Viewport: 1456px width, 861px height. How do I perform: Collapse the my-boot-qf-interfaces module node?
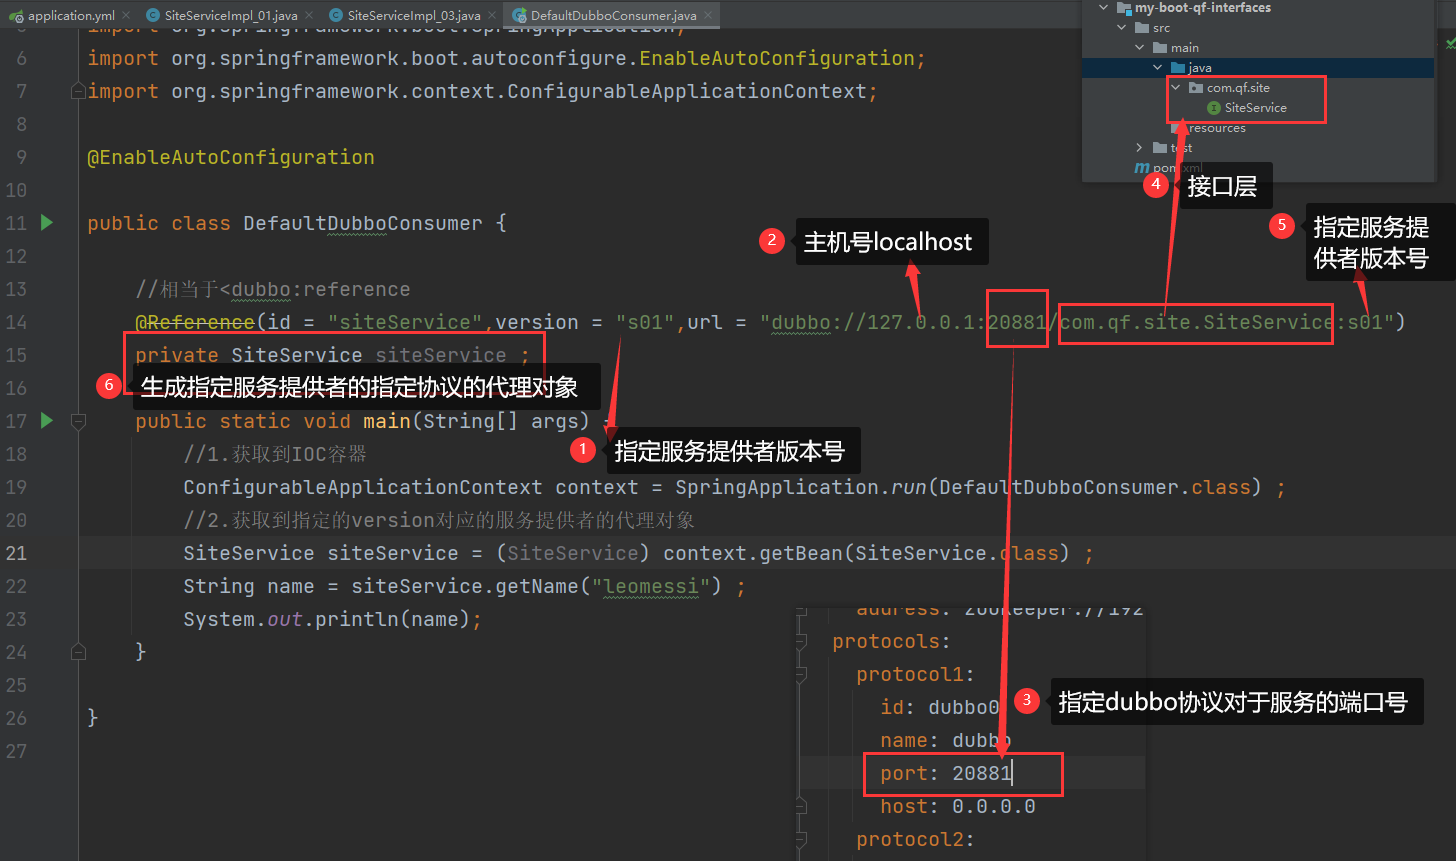(x=1104, y=8)
